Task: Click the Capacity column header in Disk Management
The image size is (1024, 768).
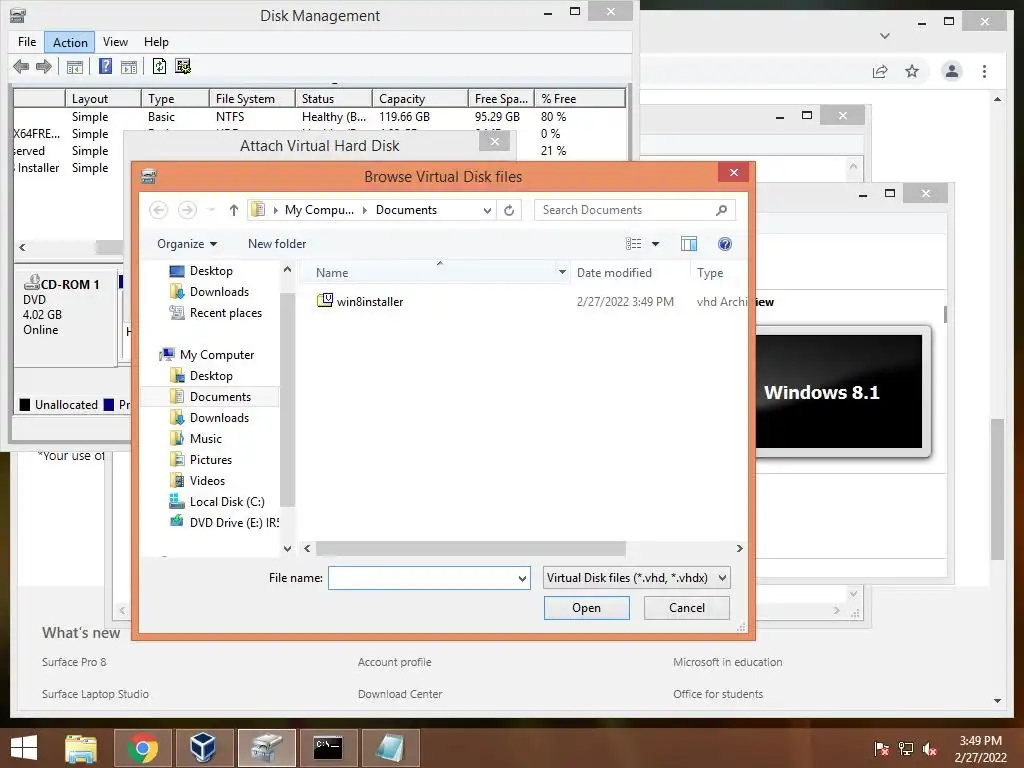Action: [x=420, y=99]
